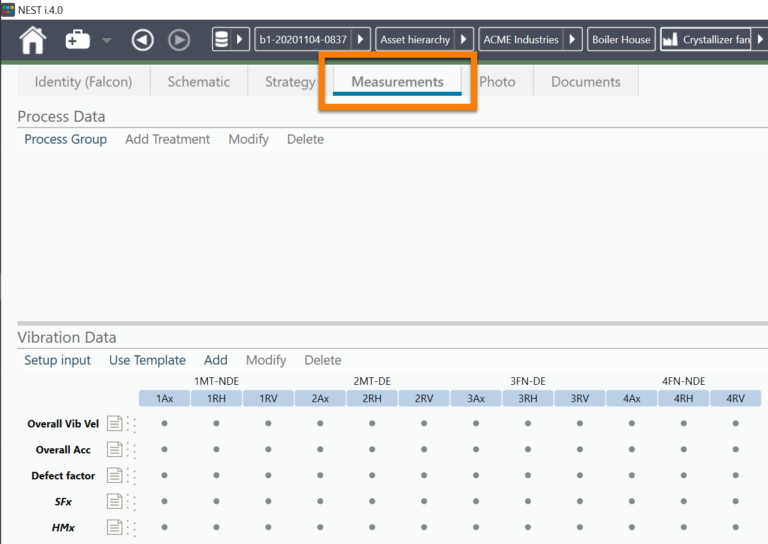
Task: Toggle the 4RV dot for HMx
Action: [x=736, y=527]
